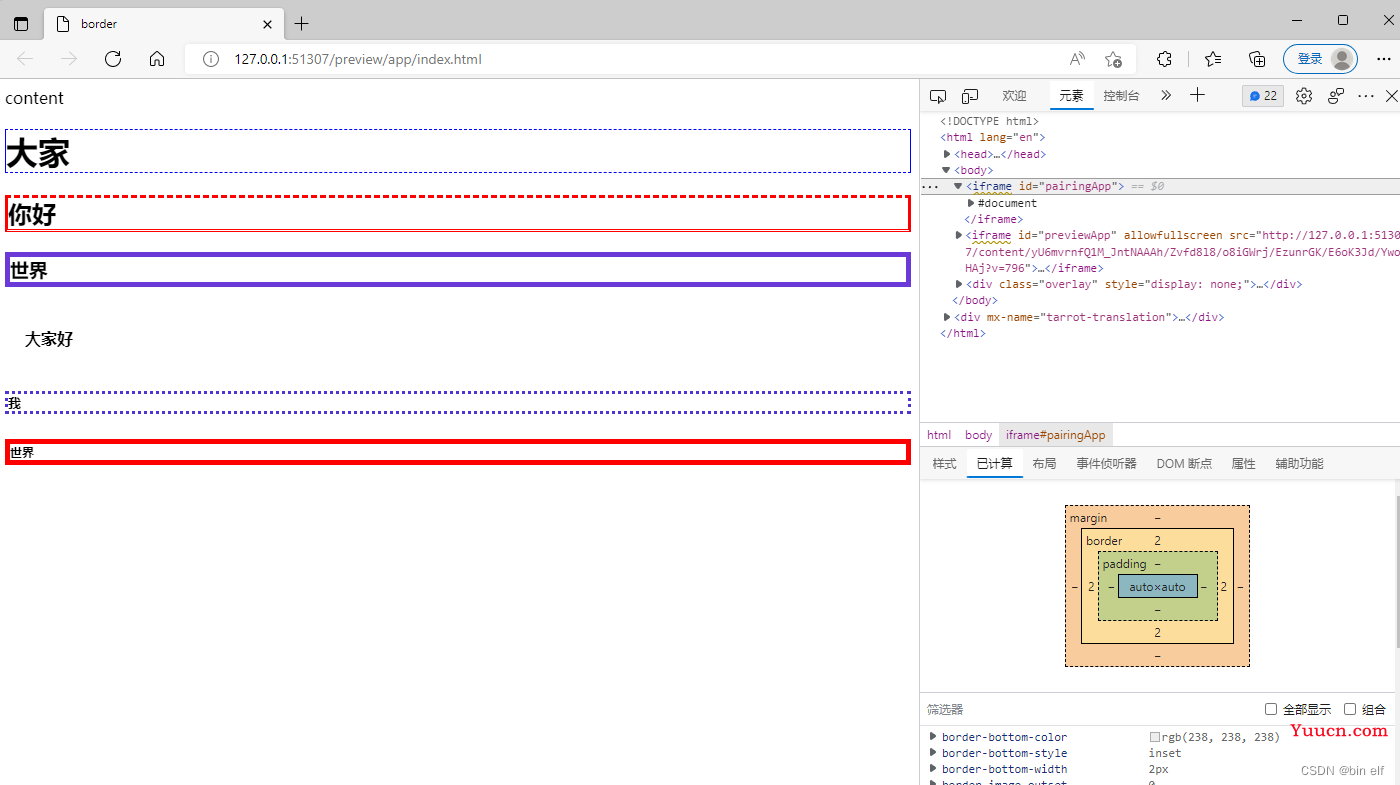
Task: Open the tab actions menu icon
Action: 21,24
